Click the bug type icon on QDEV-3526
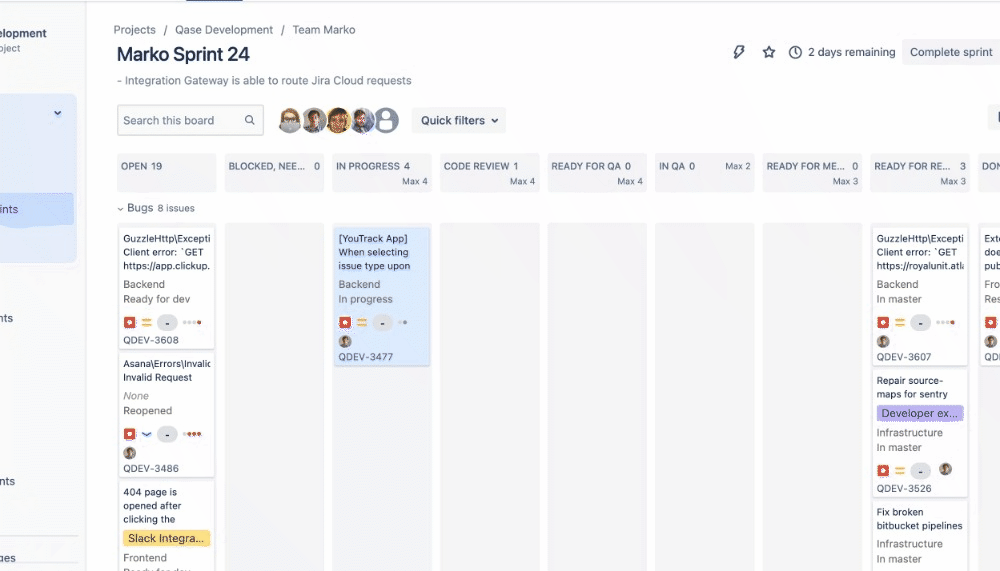 (883, 471)
